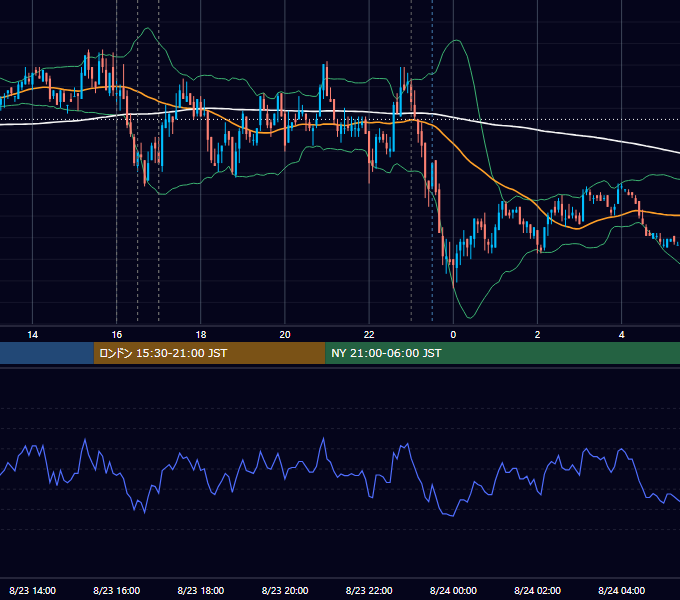The width and height of the screenshot is (680, 600).
Task: Click the blue session bar before London
Action: [x=47, y=353]
